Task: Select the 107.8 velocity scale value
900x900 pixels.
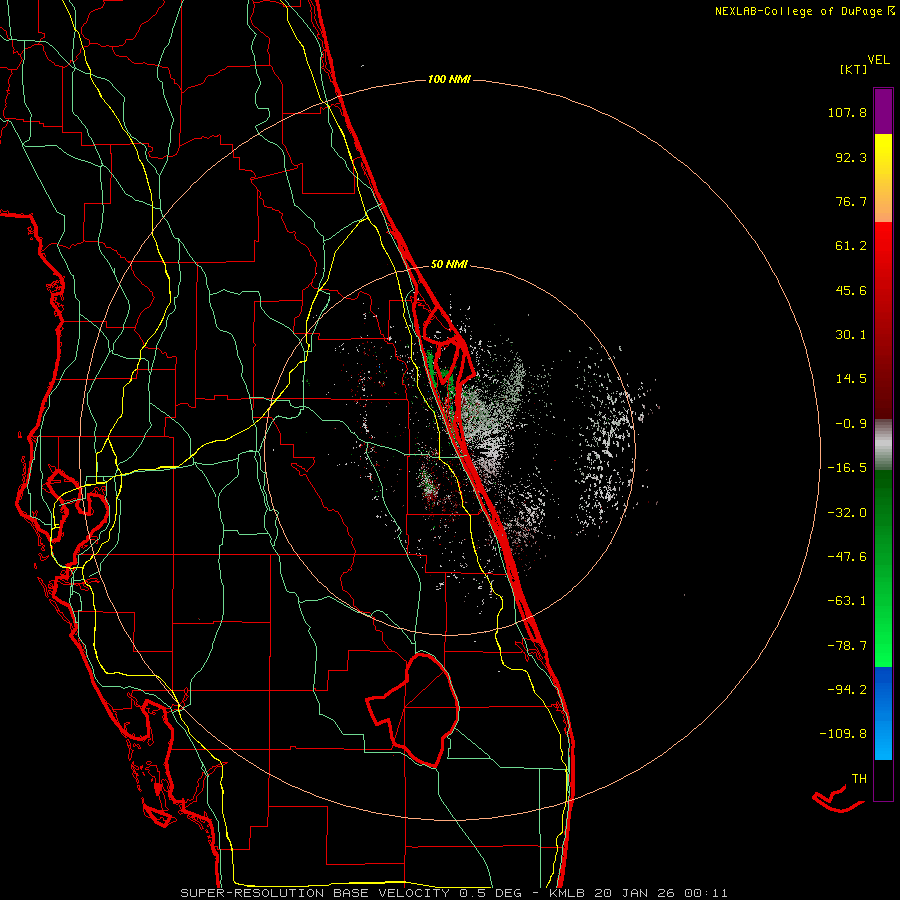Action: click(847, 112)
